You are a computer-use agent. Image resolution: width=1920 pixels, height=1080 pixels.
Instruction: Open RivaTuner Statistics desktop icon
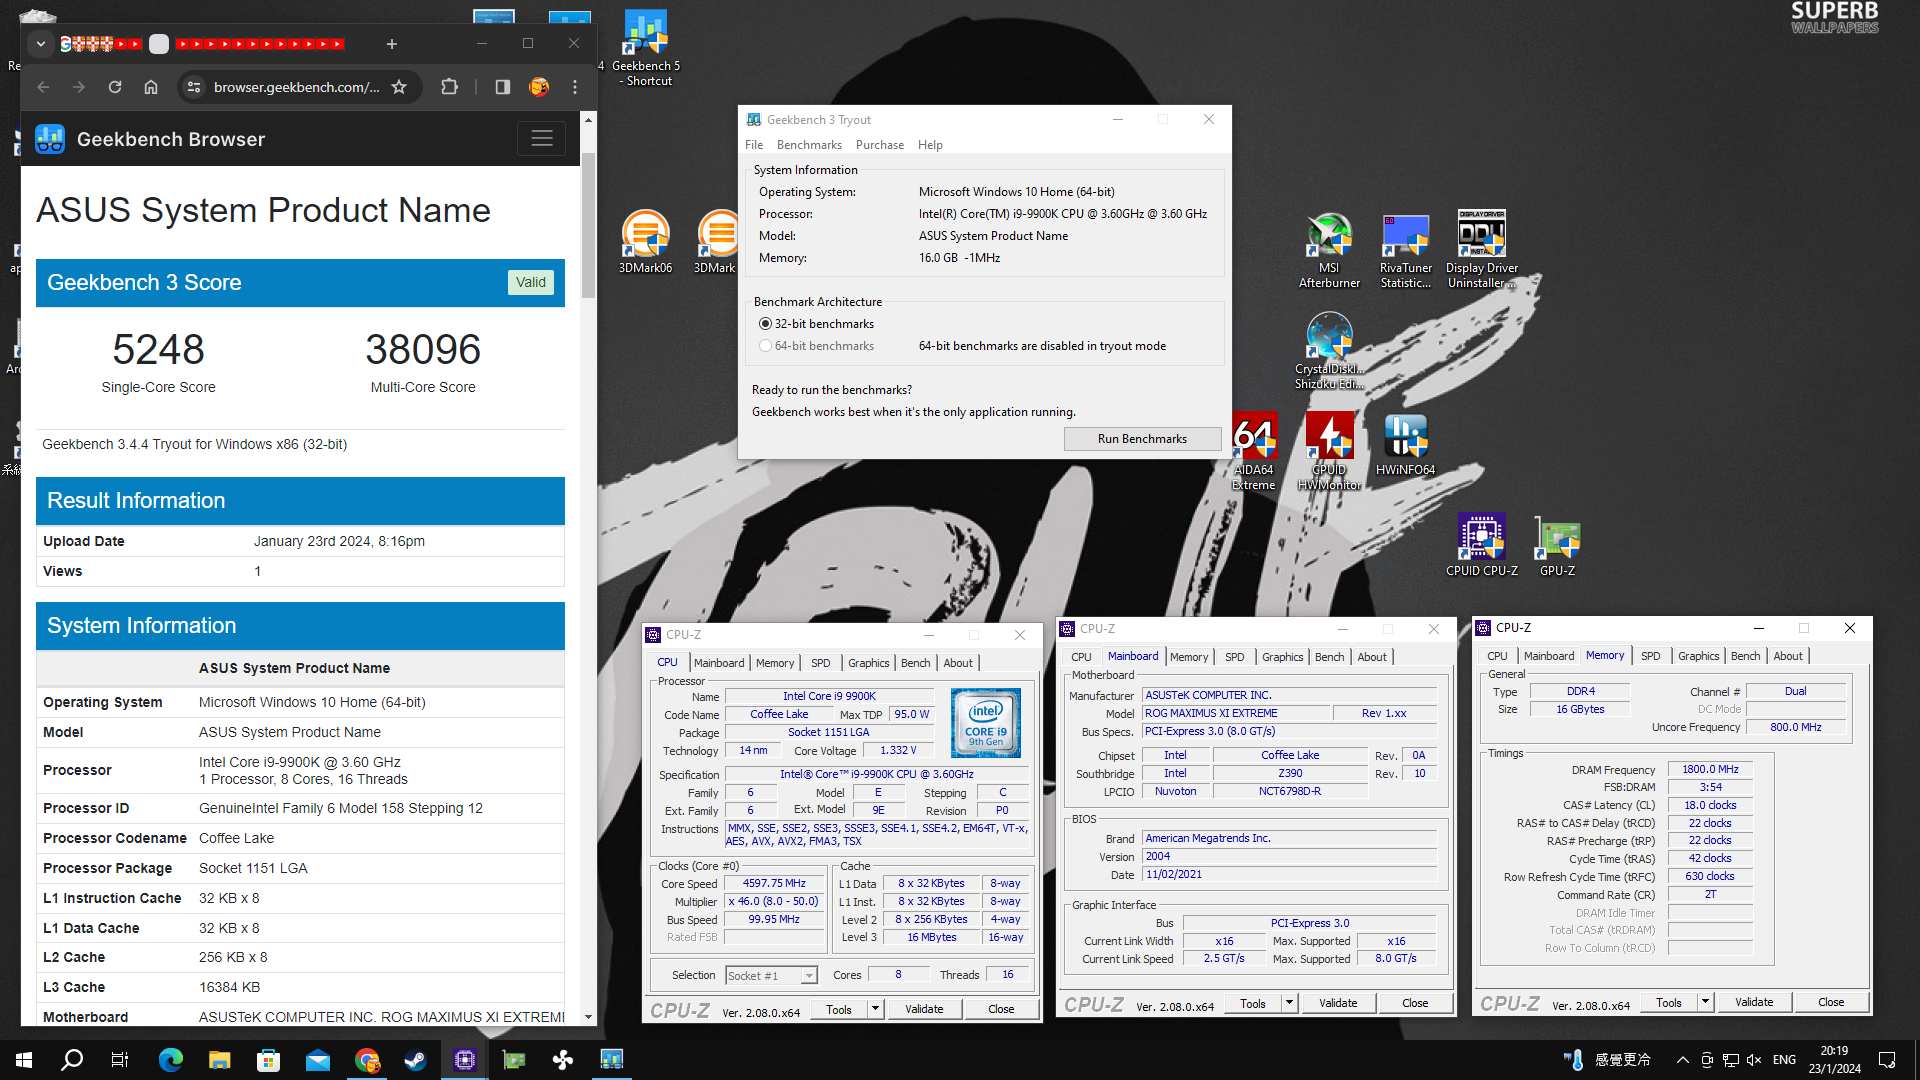[x=1405, y=250]
